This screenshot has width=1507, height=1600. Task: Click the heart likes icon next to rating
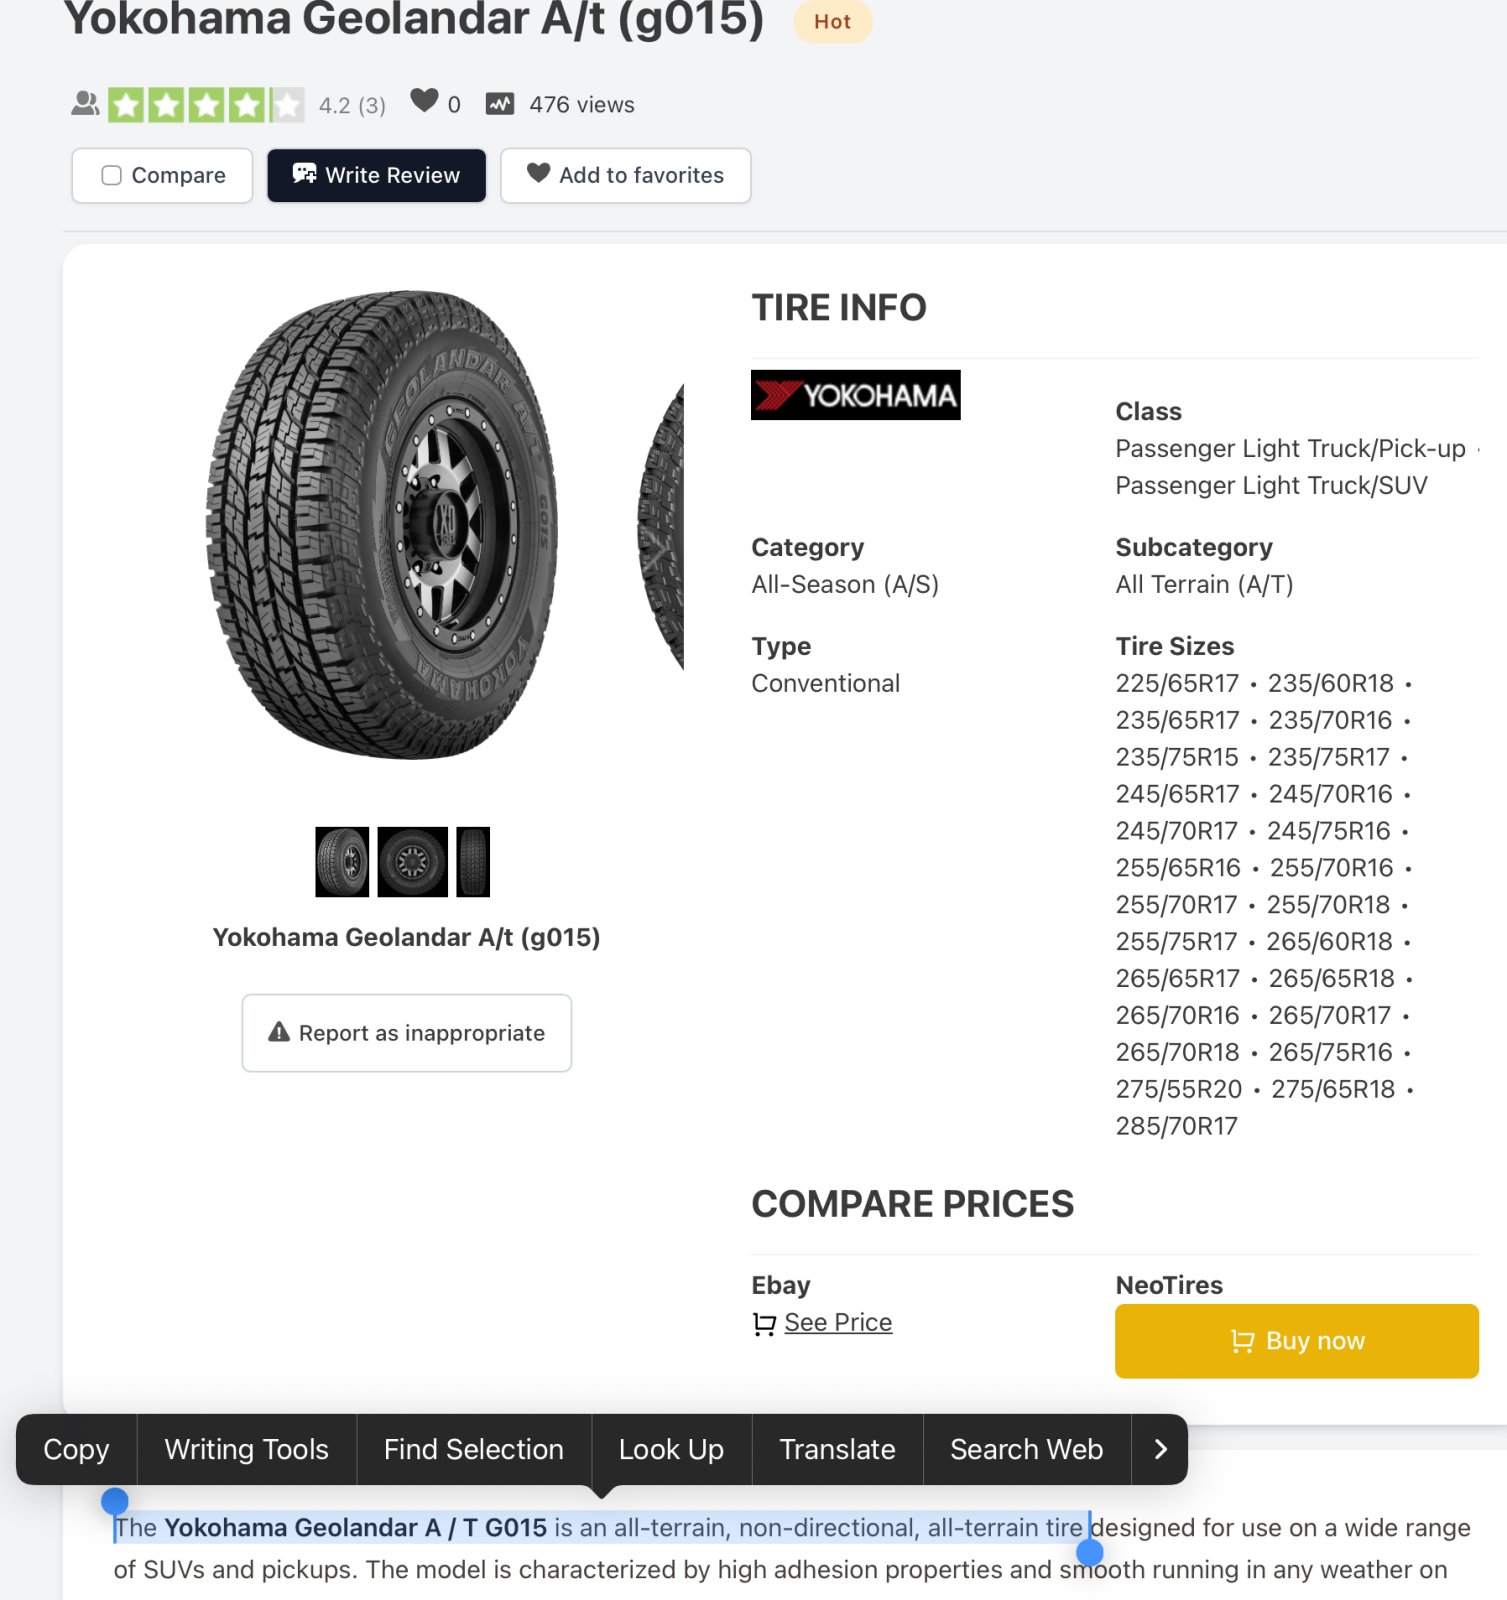pos(424,101)
